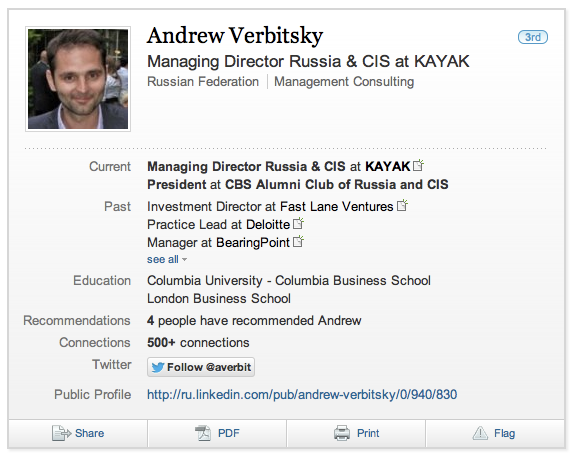Open the public profile URL link
This screenshot has width=573, height=455.
tap(302, 394)
